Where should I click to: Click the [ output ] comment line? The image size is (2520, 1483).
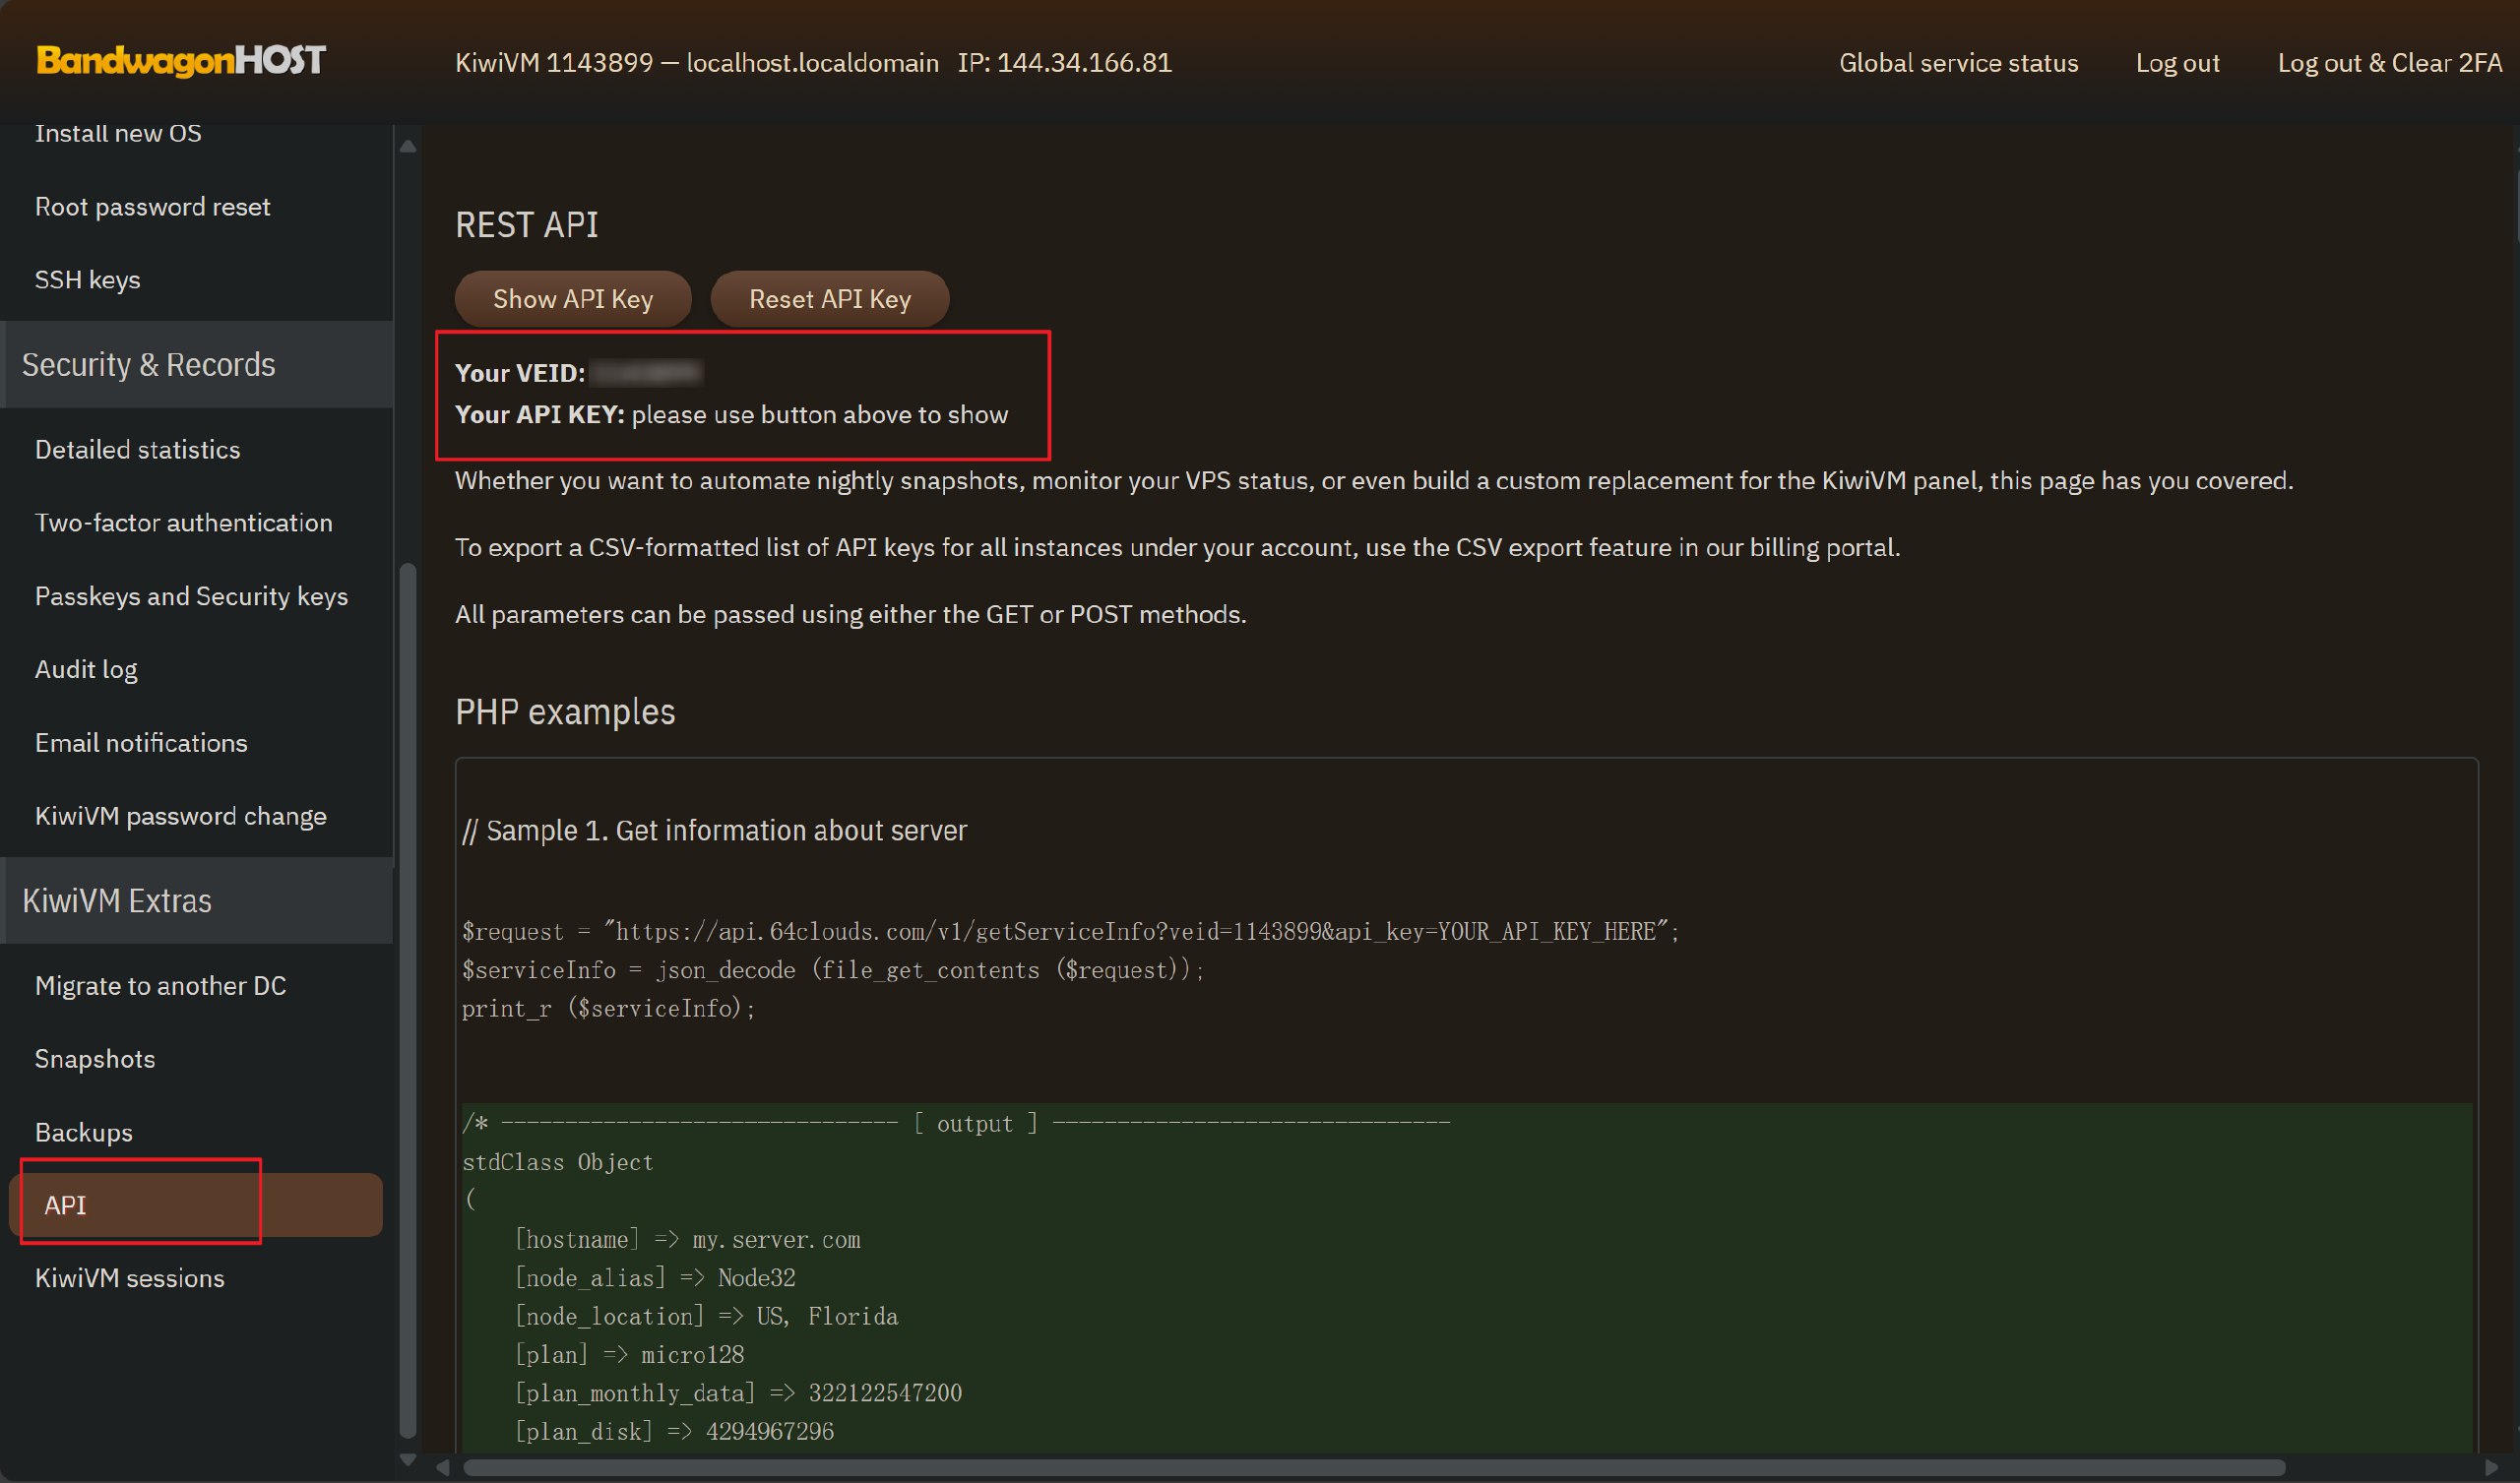point(956,1124)
